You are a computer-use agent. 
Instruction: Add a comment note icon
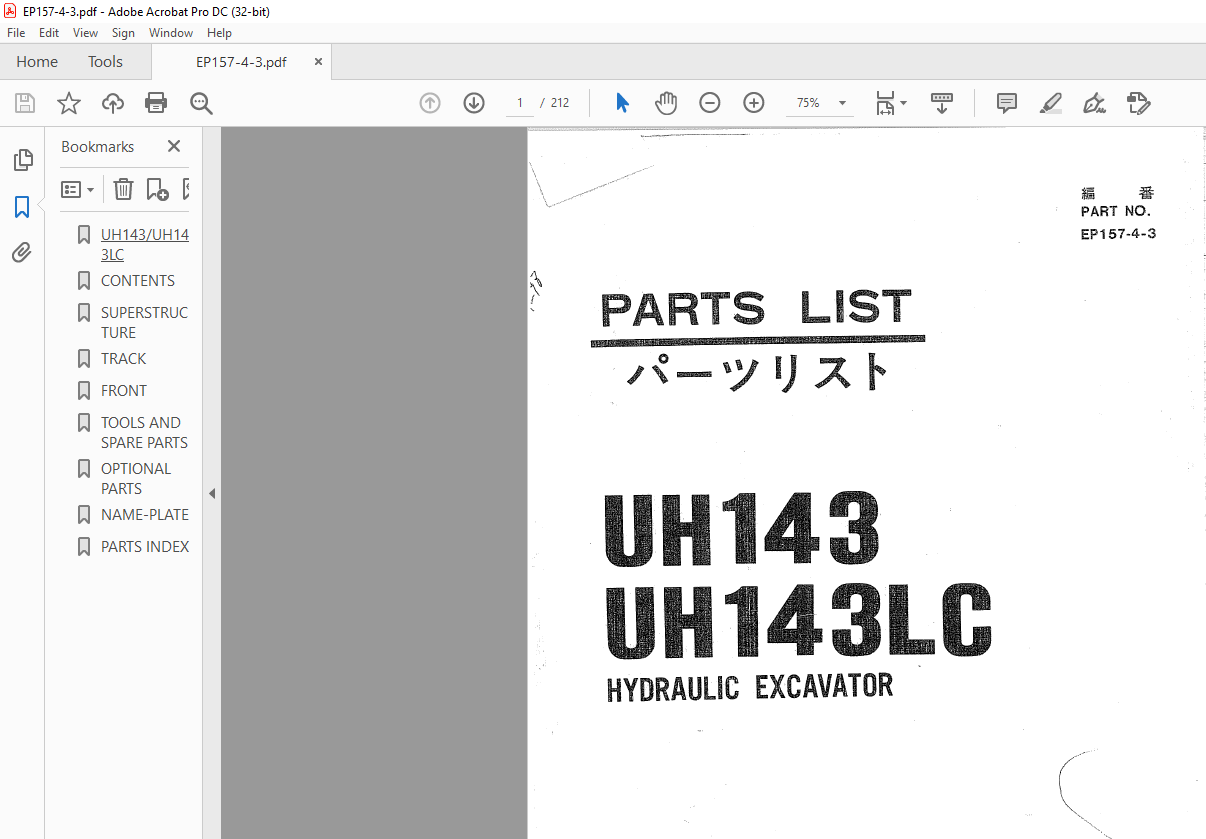[1007, 103]
